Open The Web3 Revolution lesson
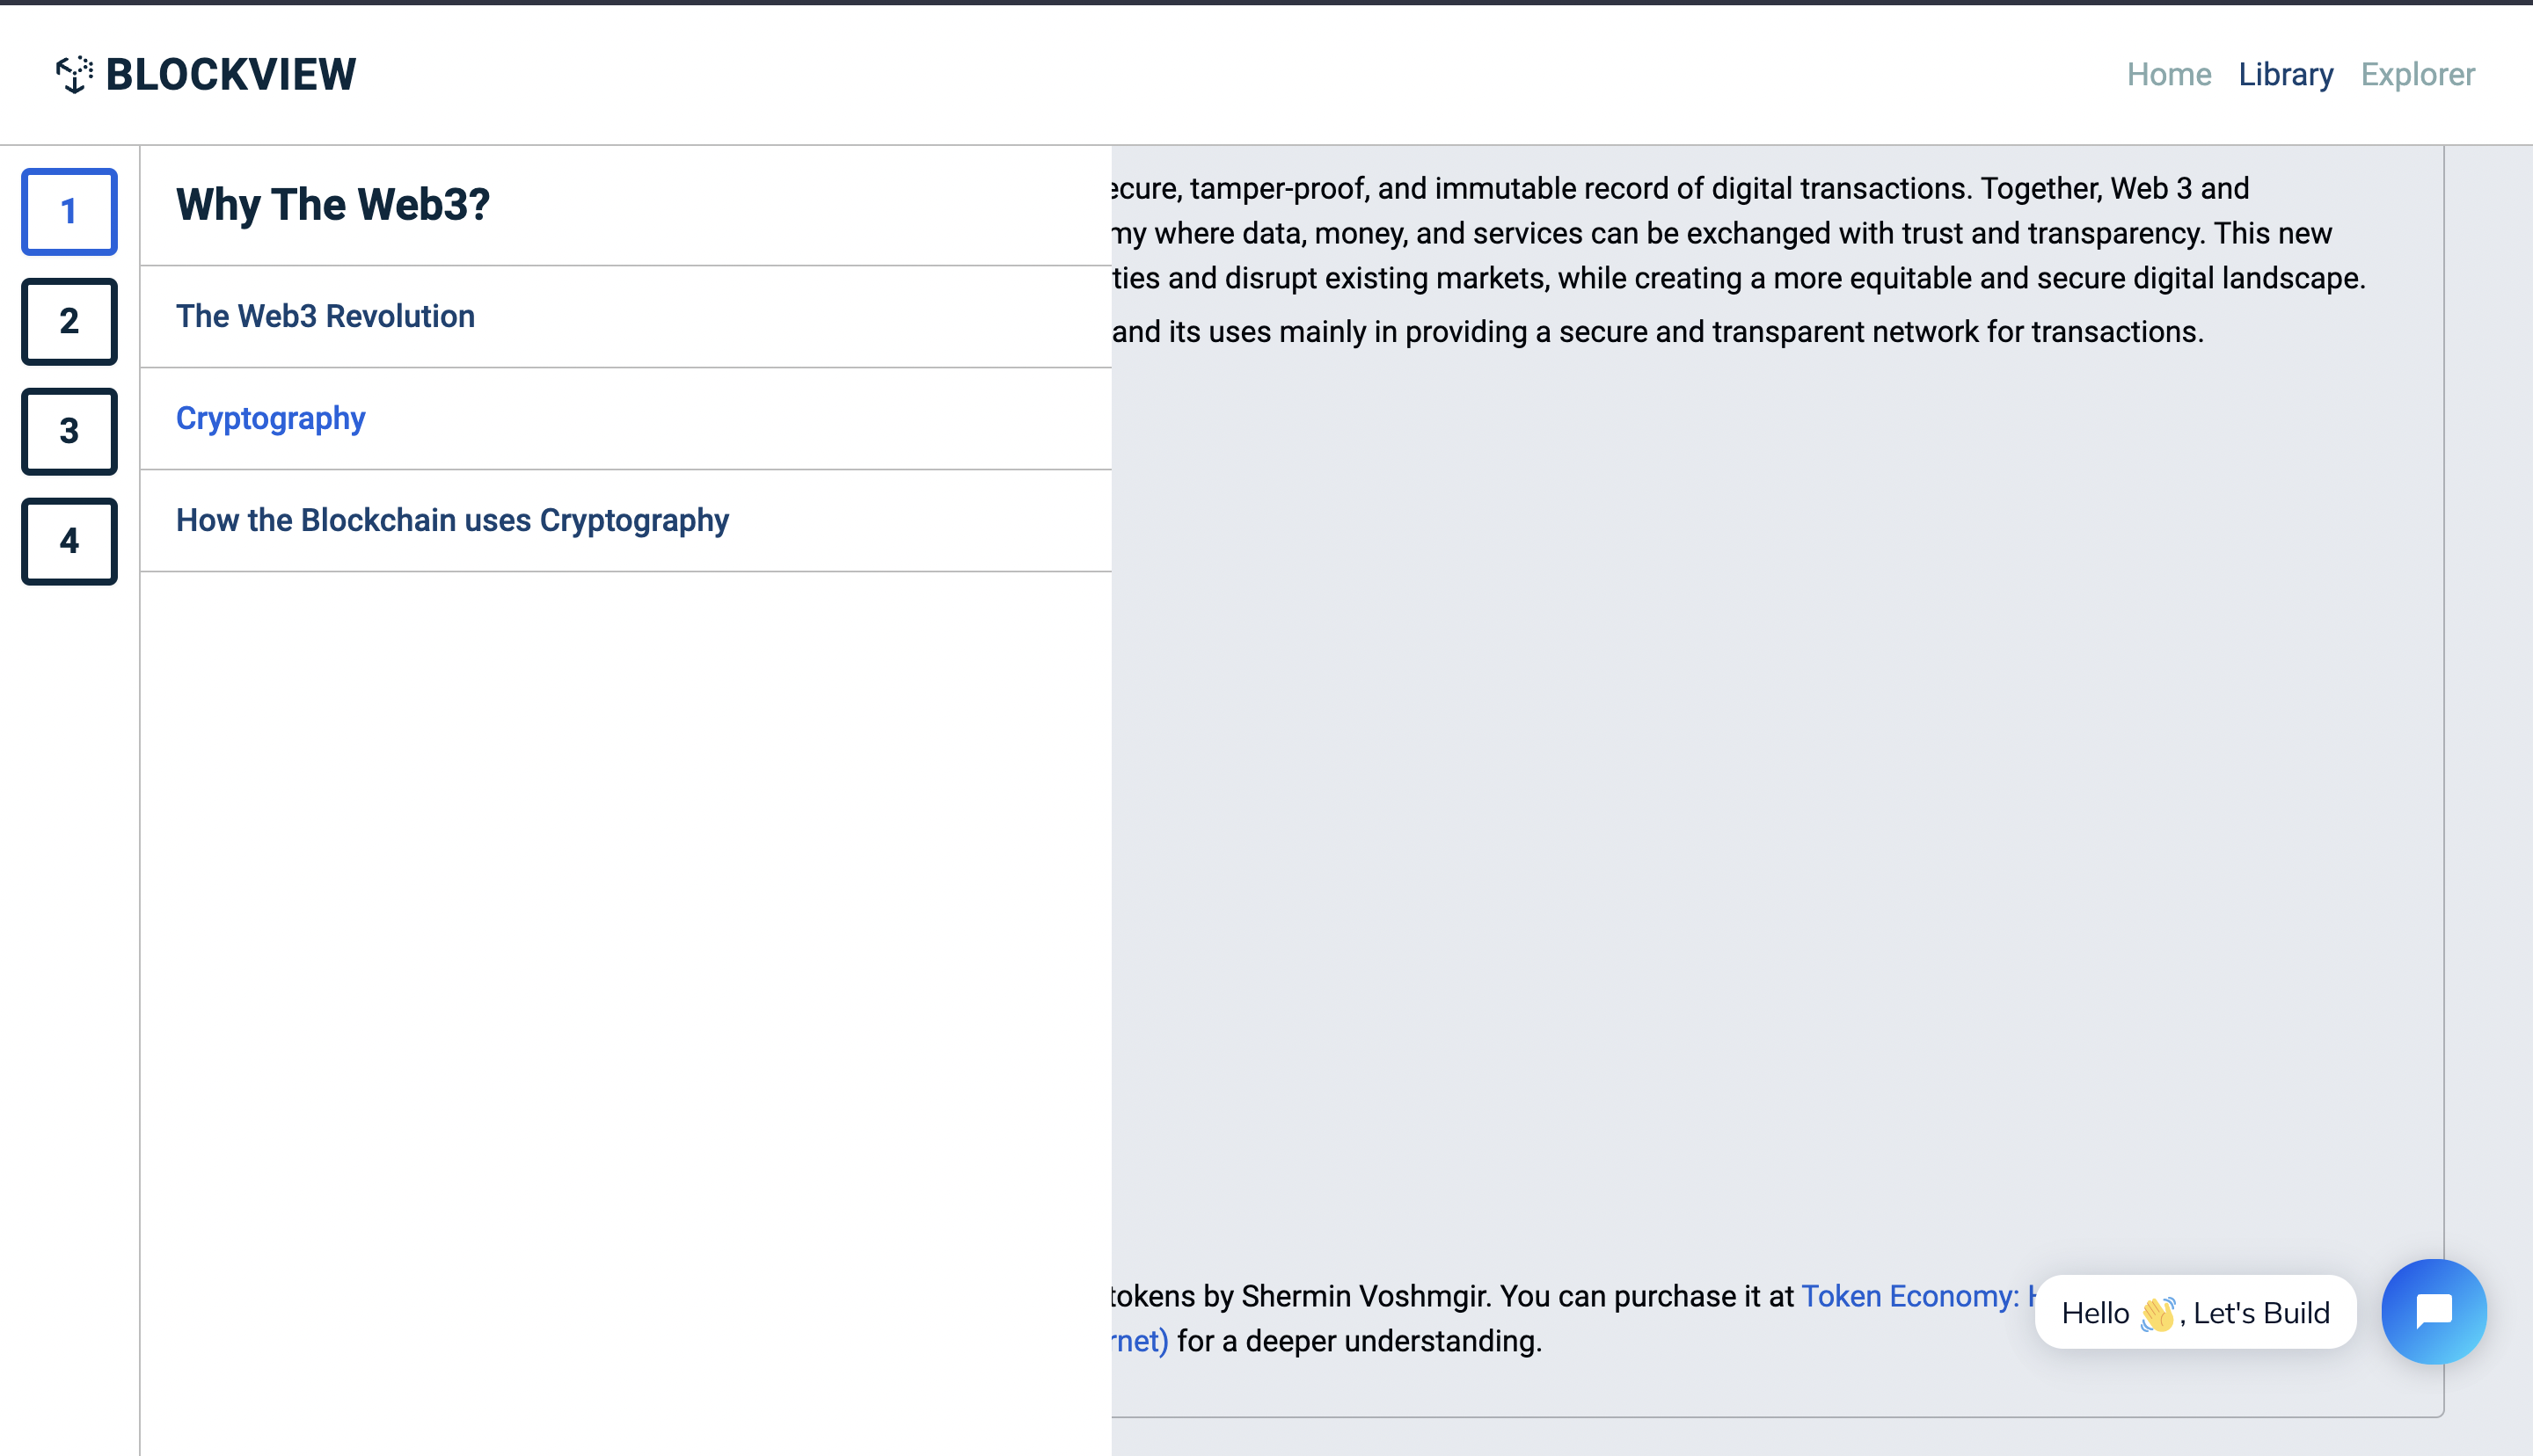2533x1456 pixels. (325, 316)
